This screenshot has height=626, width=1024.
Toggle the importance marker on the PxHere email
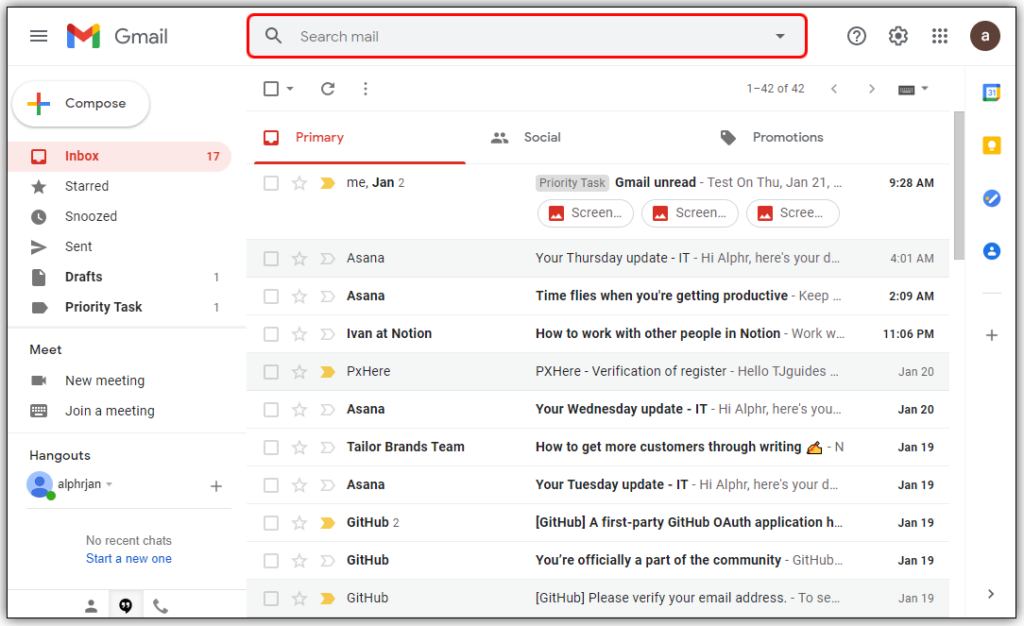tap(327, 371)
